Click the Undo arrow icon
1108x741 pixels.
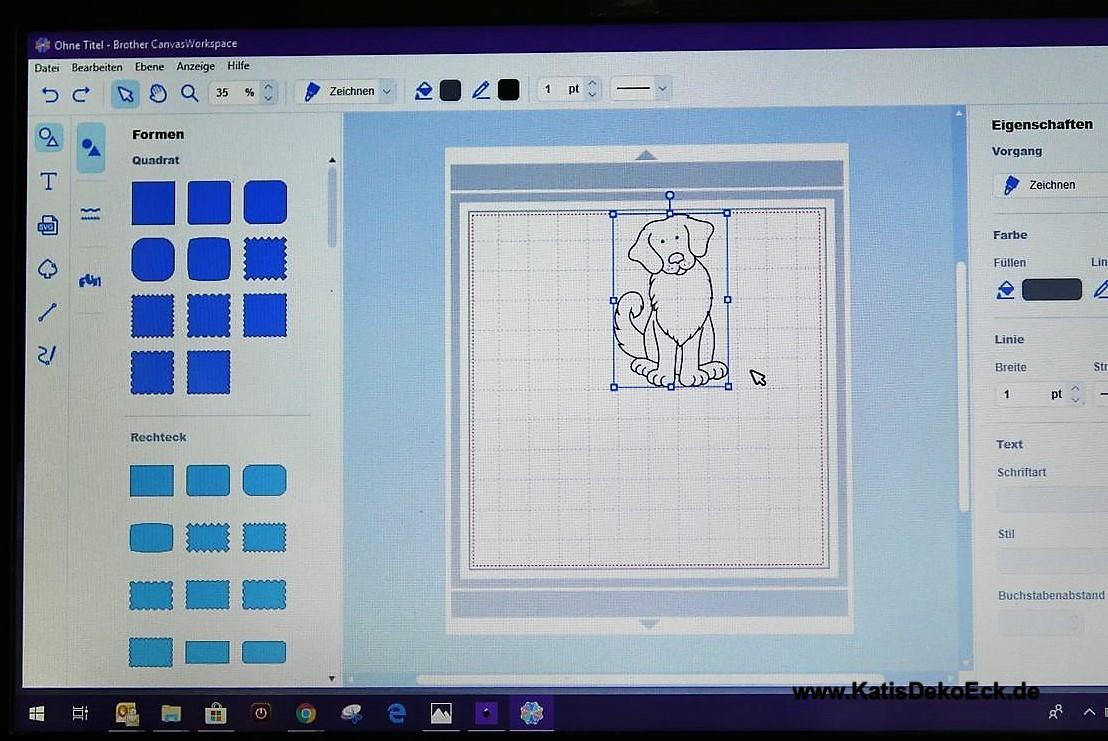click(49, 94)
